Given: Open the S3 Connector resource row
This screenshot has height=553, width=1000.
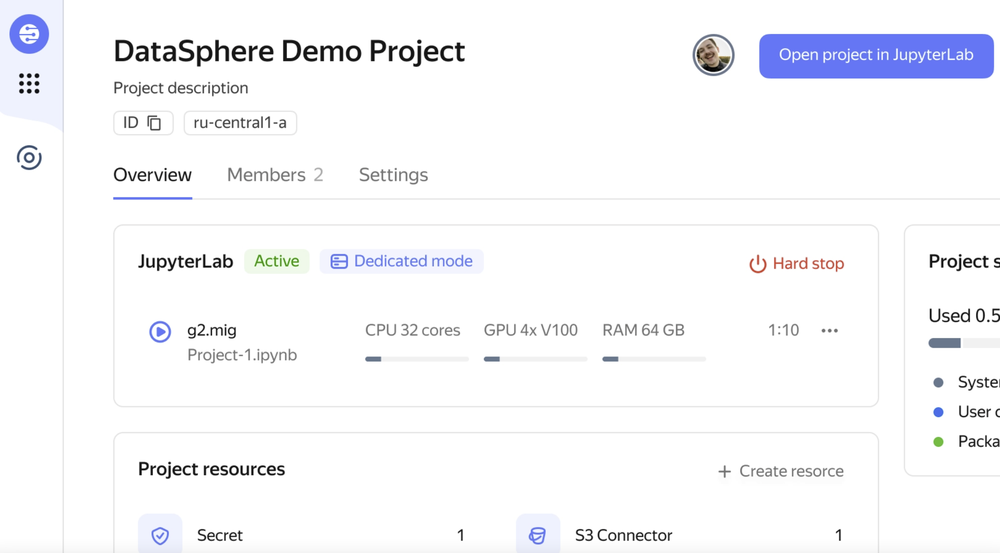Looking at the screenshot, I should tap(680, 535).
